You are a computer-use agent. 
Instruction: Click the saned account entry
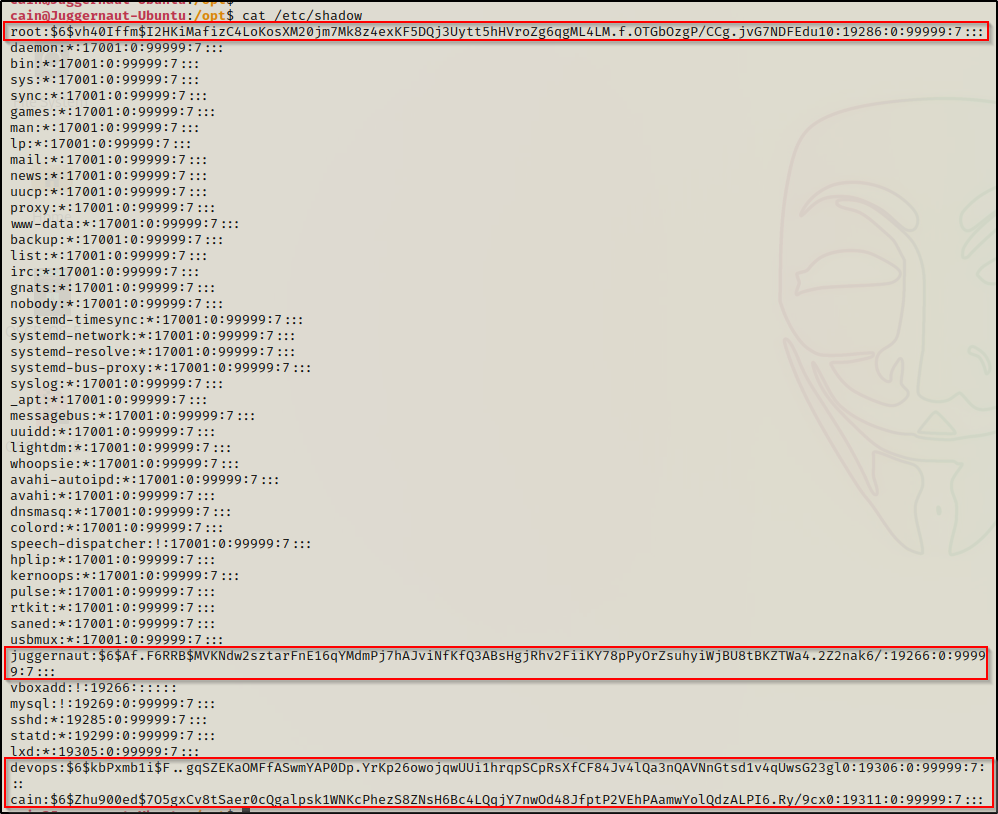[113, 624]
